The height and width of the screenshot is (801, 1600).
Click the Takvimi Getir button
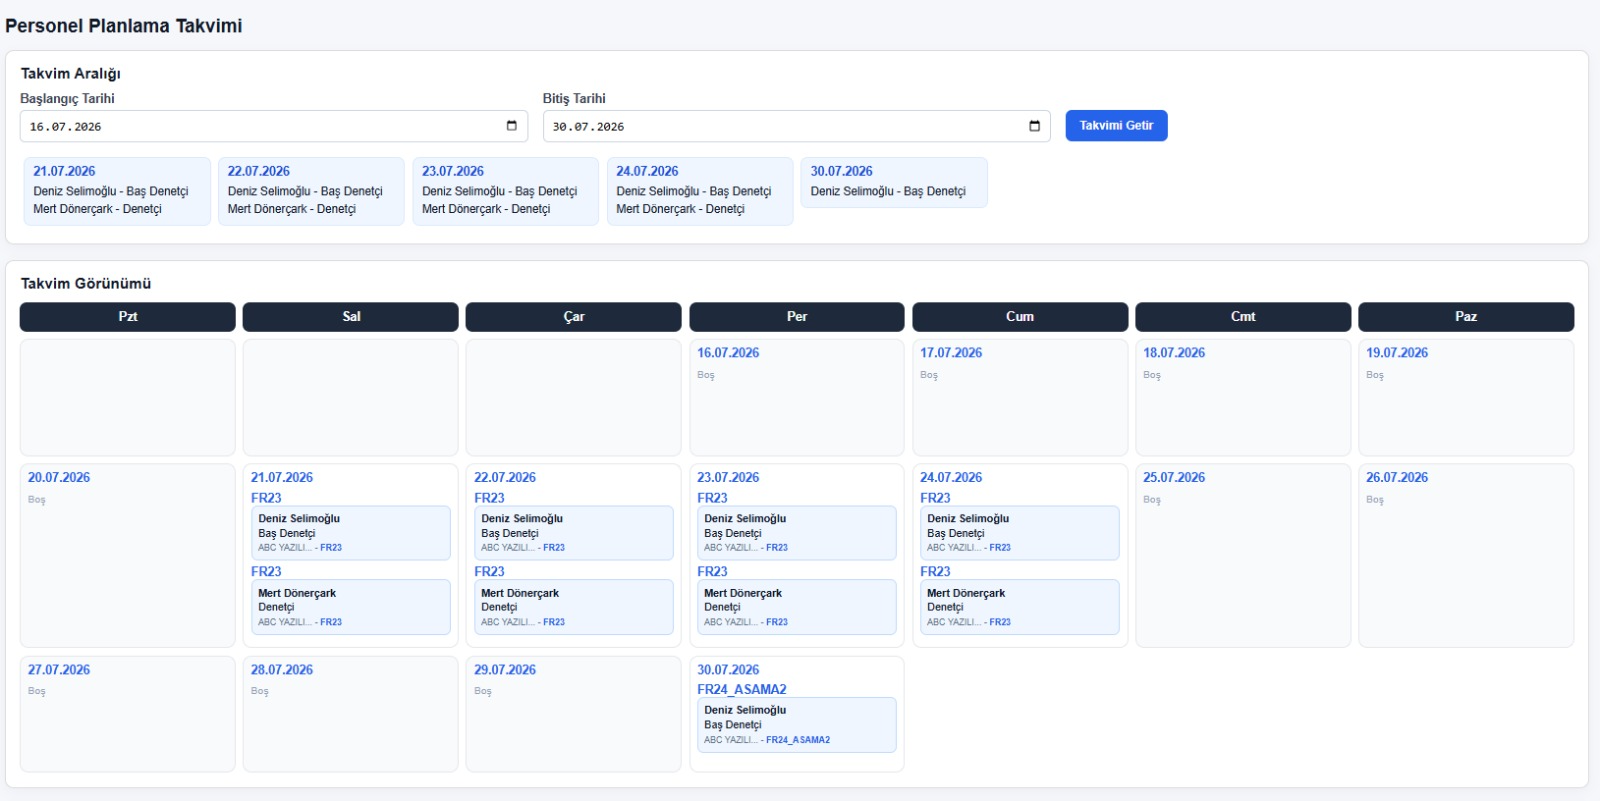(x=1116, y=126)
